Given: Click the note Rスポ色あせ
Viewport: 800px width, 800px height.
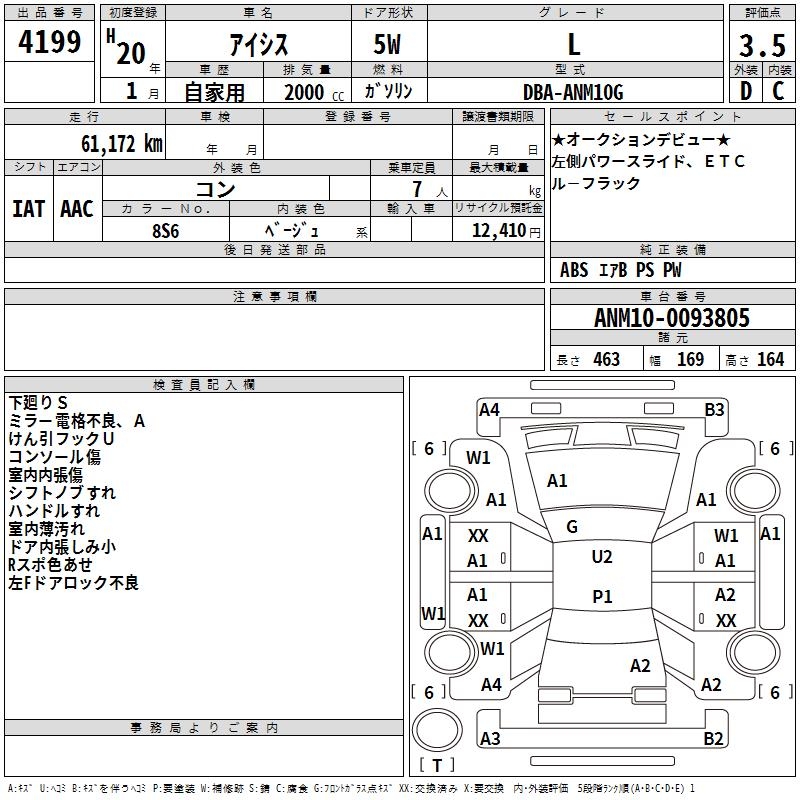Looking at the screenshot, I should click(51, 565).
